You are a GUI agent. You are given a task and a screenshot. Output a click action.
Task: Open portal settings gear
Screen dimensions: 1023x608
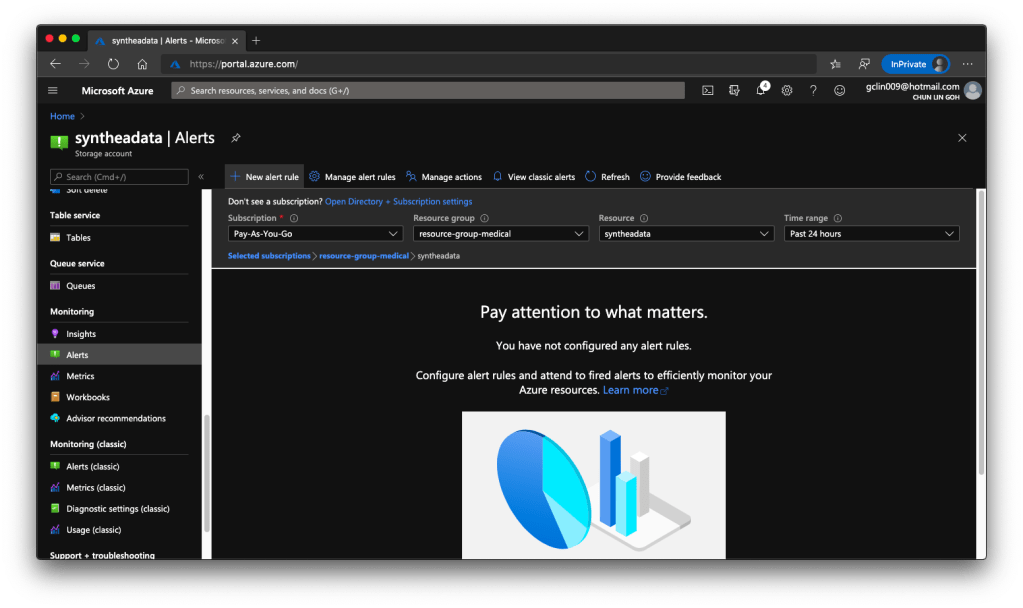point(787,90)
